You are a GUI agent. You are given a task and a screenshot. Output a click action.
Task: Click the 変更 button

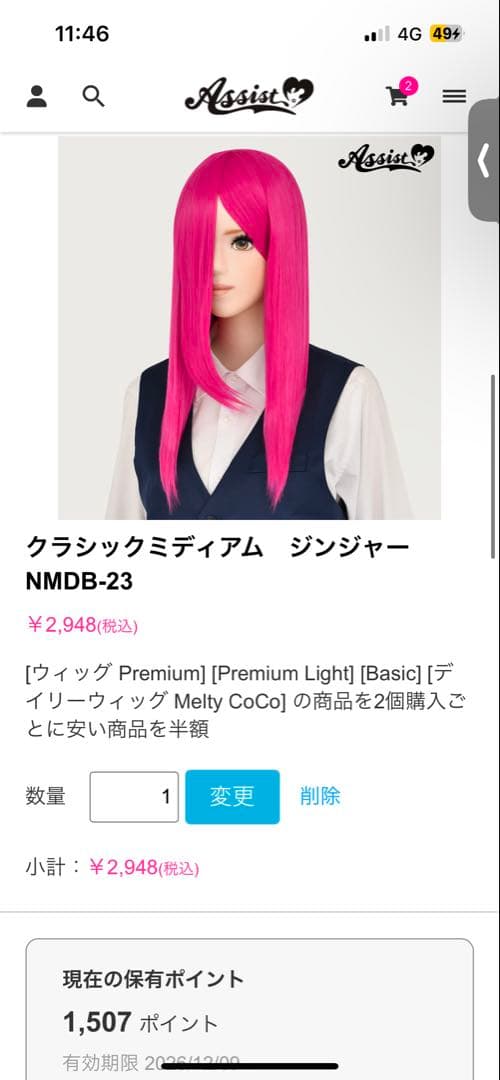[x=233, y=797]
